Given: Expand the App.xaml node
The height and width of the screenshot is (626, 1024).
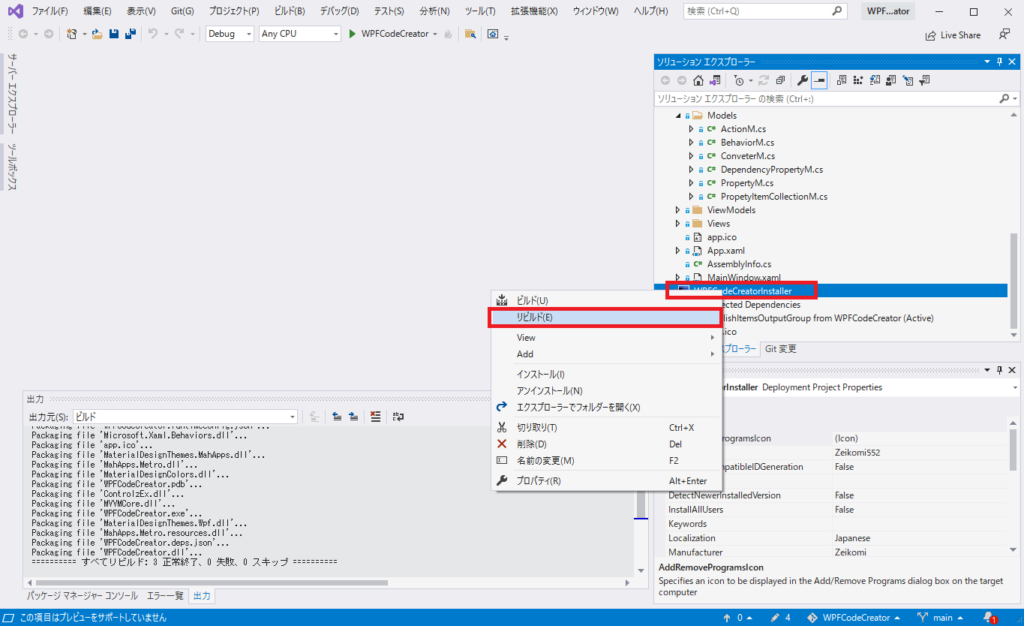Looking at the screenshot, I should 678,251.
